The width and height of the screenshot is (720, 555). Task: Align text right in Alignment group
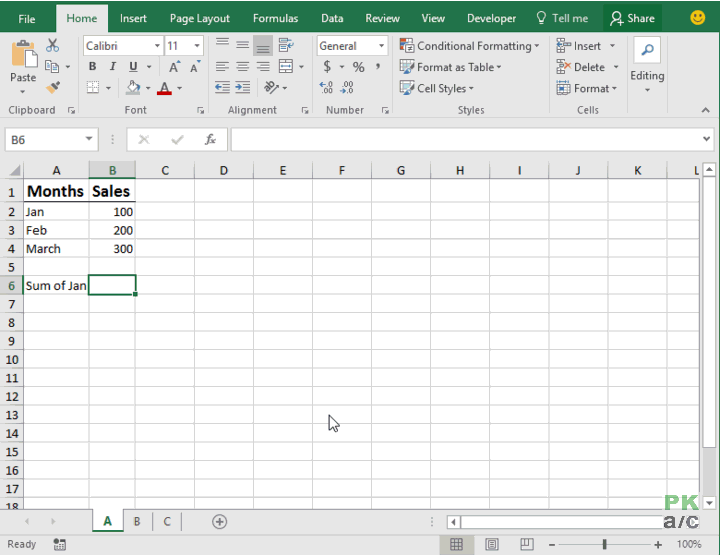(x=263, y=67)
